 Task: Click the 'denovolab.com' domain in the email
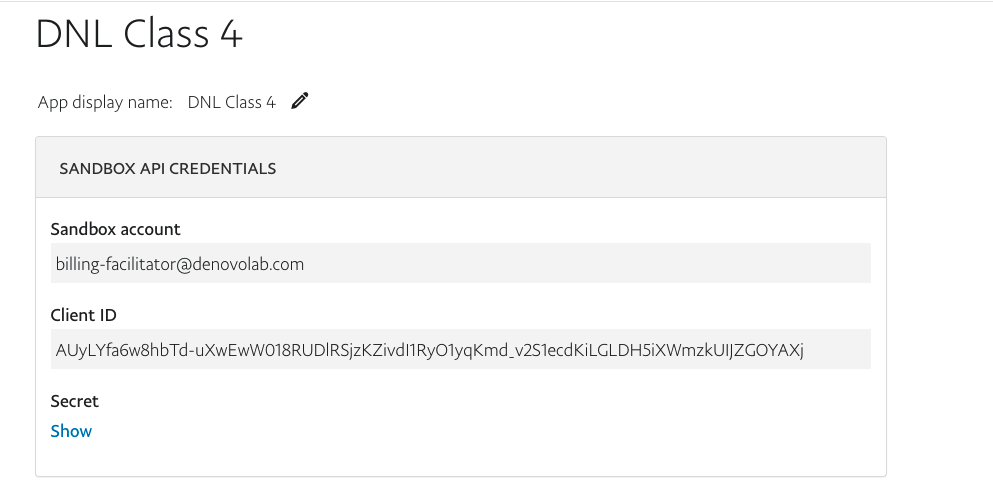(249, 264)
